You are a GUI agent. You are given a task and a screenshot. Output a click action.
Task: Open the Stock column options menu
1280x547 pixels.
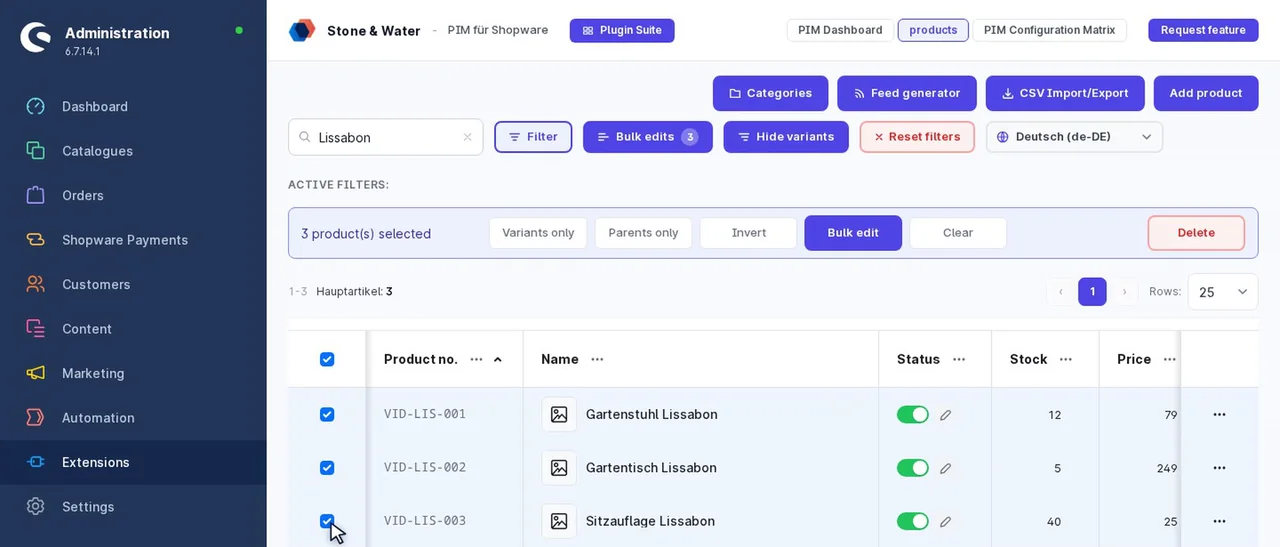1066,359
